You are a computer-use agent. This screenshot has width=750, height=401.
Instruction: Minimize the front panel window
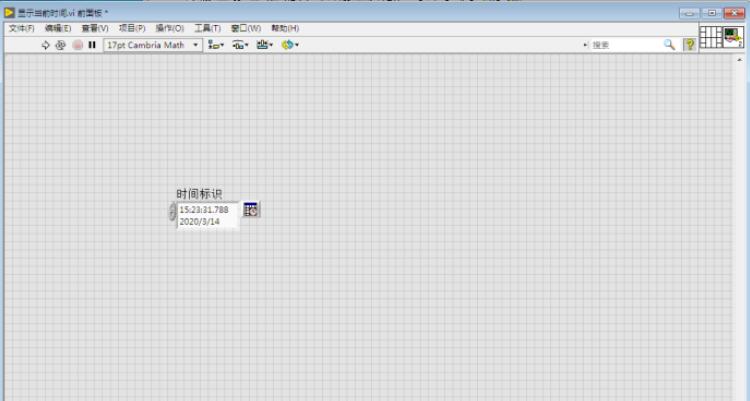690,13
